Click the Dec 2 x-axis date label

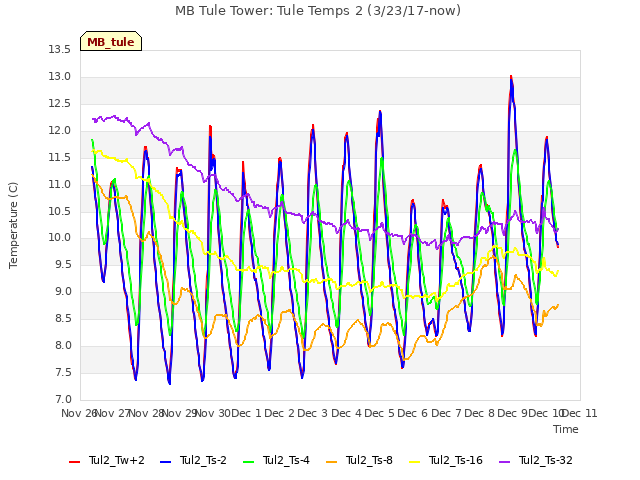pyautogui.click(x=280, y=413)
